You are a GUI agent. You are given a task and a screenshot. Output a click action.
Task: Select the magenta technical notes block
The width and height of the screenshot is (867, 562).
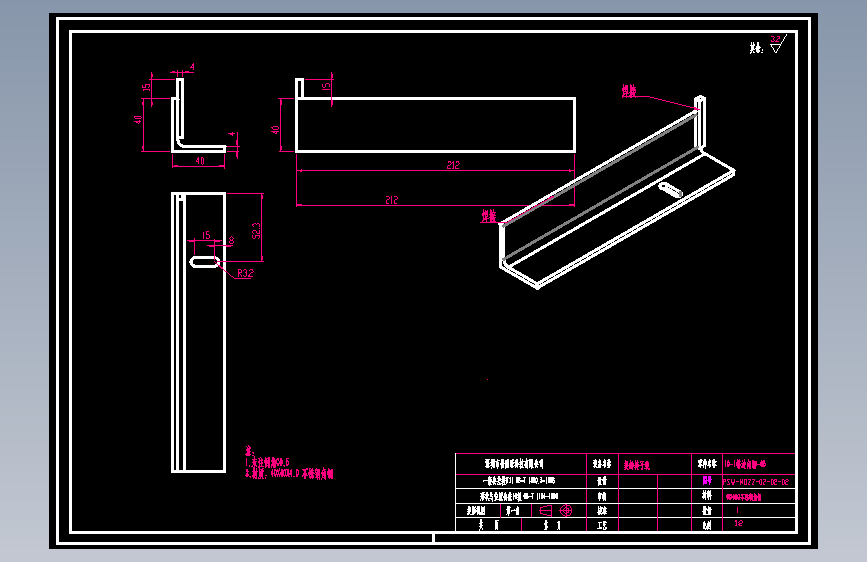coord(289,463)
